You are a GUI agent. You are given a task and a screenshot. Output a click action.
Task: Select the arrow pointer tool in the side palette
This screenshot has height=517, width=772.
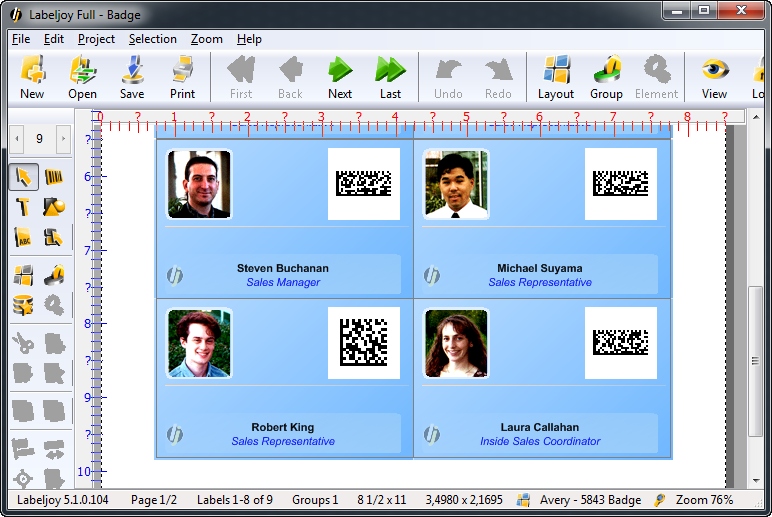pyautogui.click(x=24, y=177)
